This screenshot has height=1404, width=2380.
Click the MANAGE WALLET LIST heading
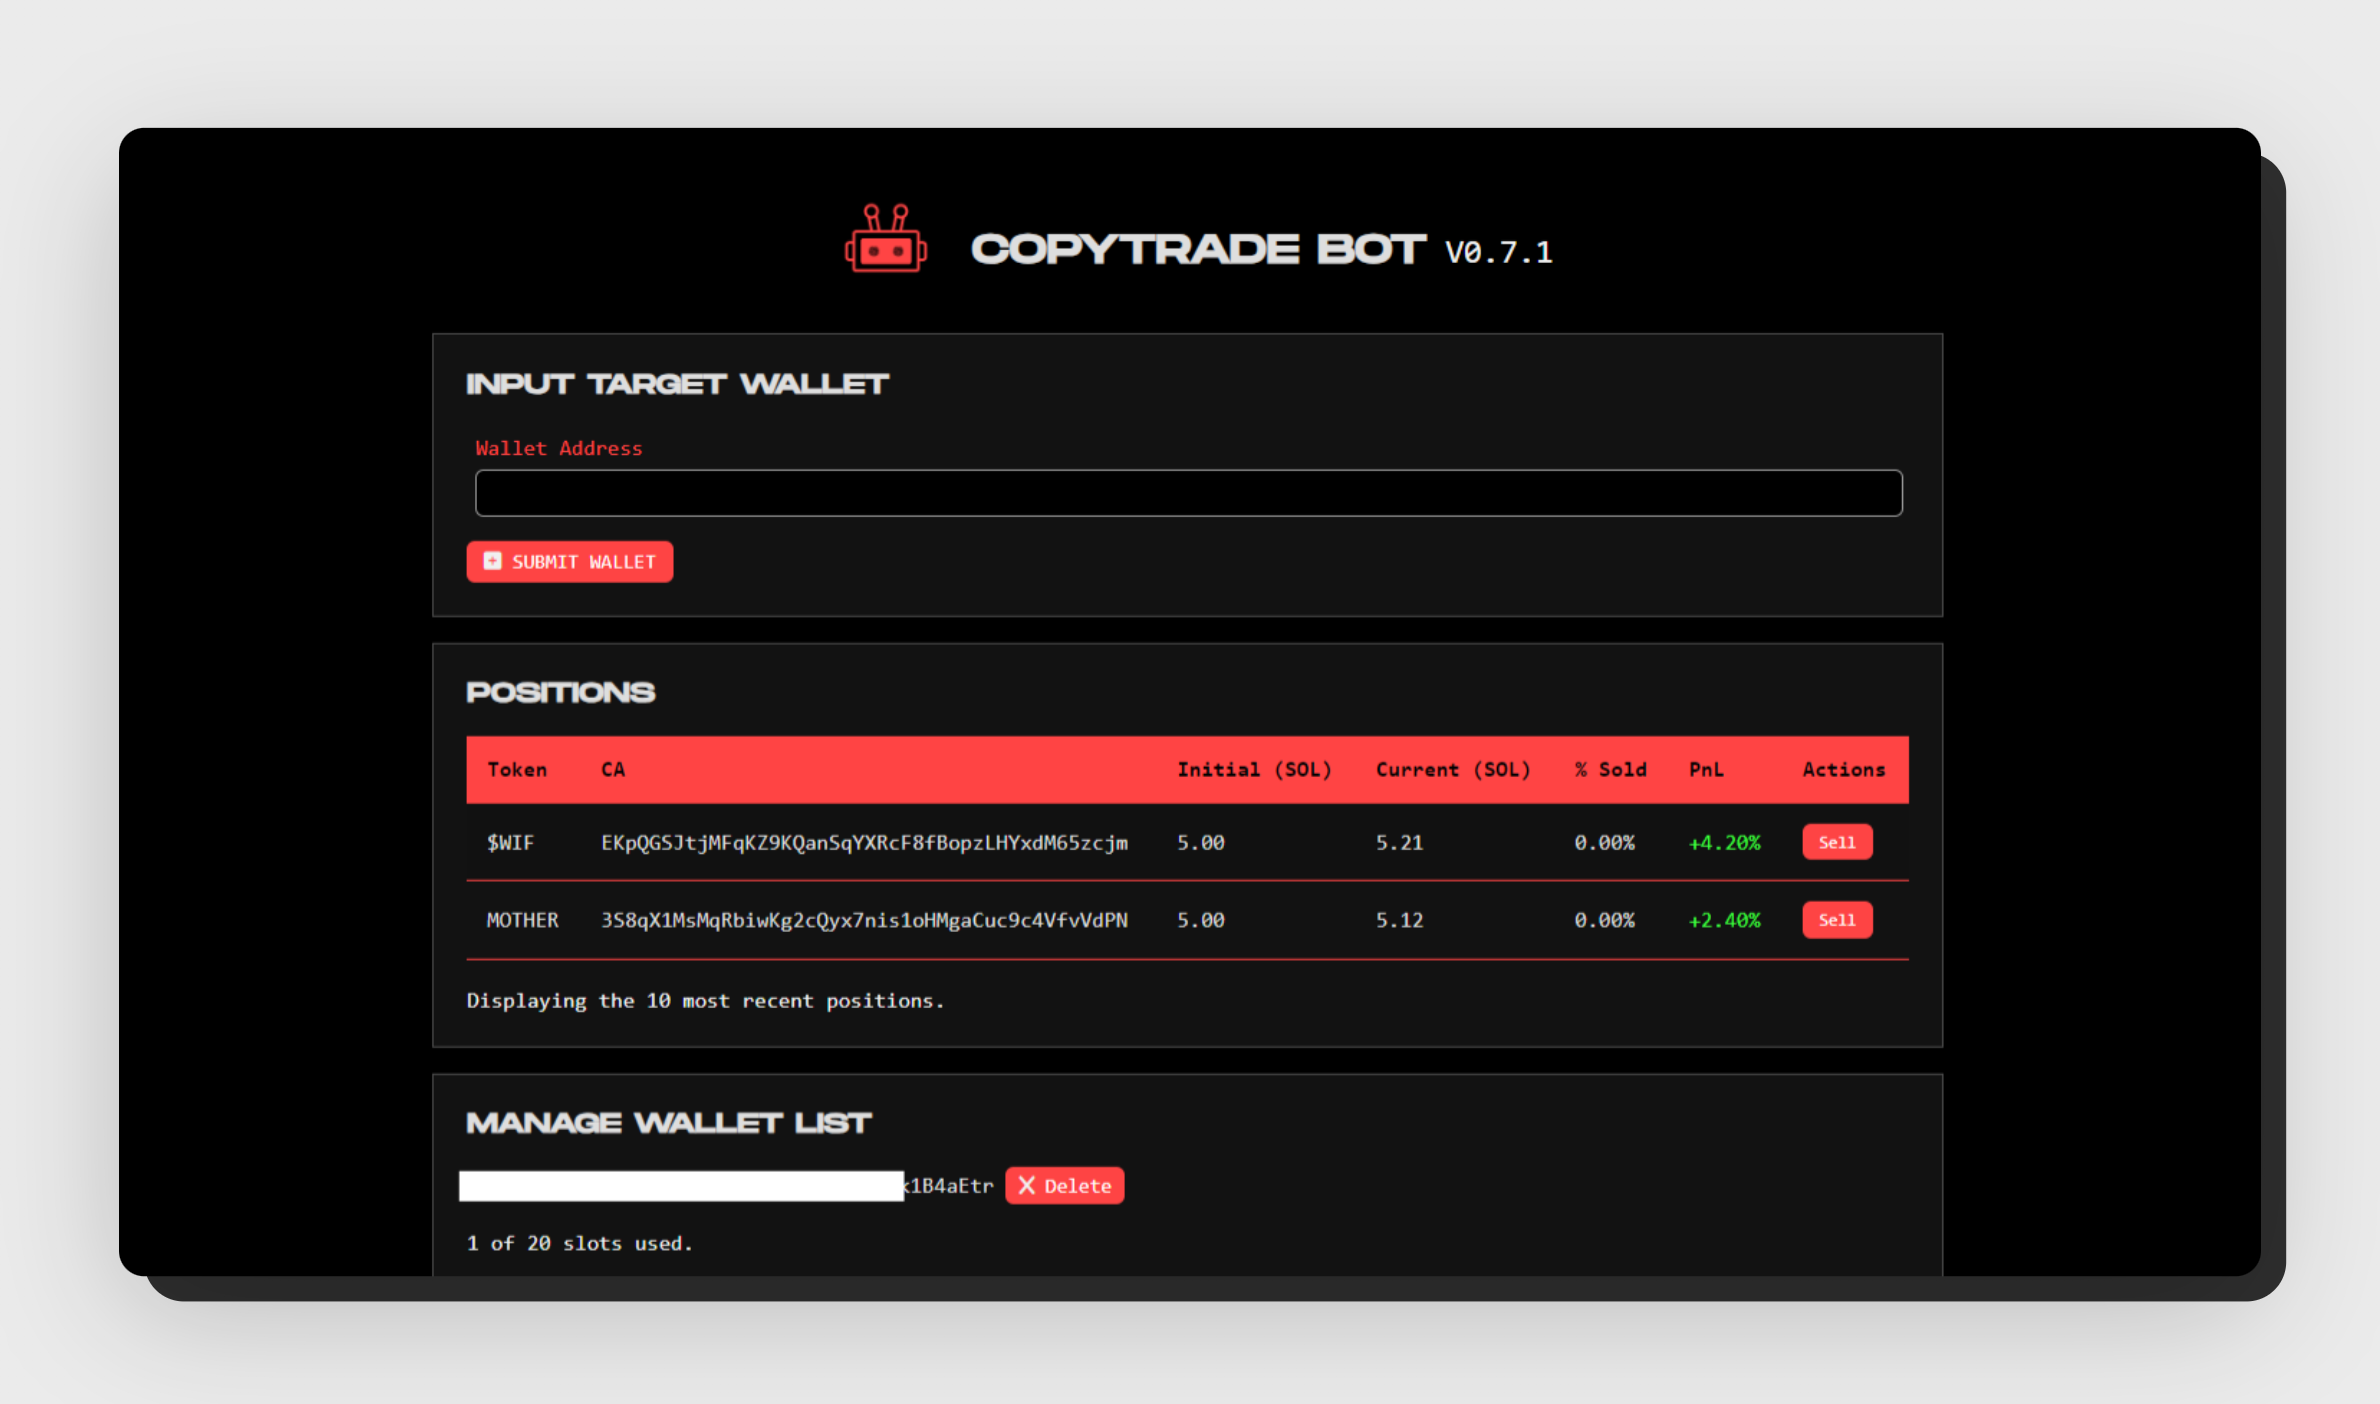[x=669, y=1123]
